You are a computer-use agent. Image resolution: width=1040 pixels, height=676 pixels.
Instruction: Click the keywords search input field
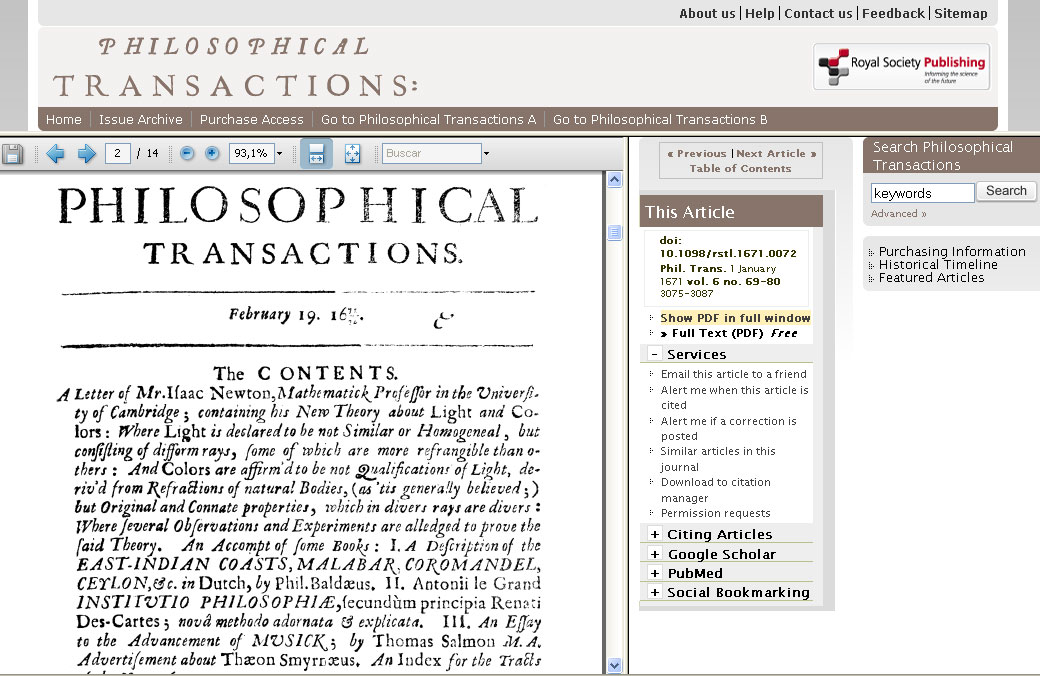[x=922, y=193]
